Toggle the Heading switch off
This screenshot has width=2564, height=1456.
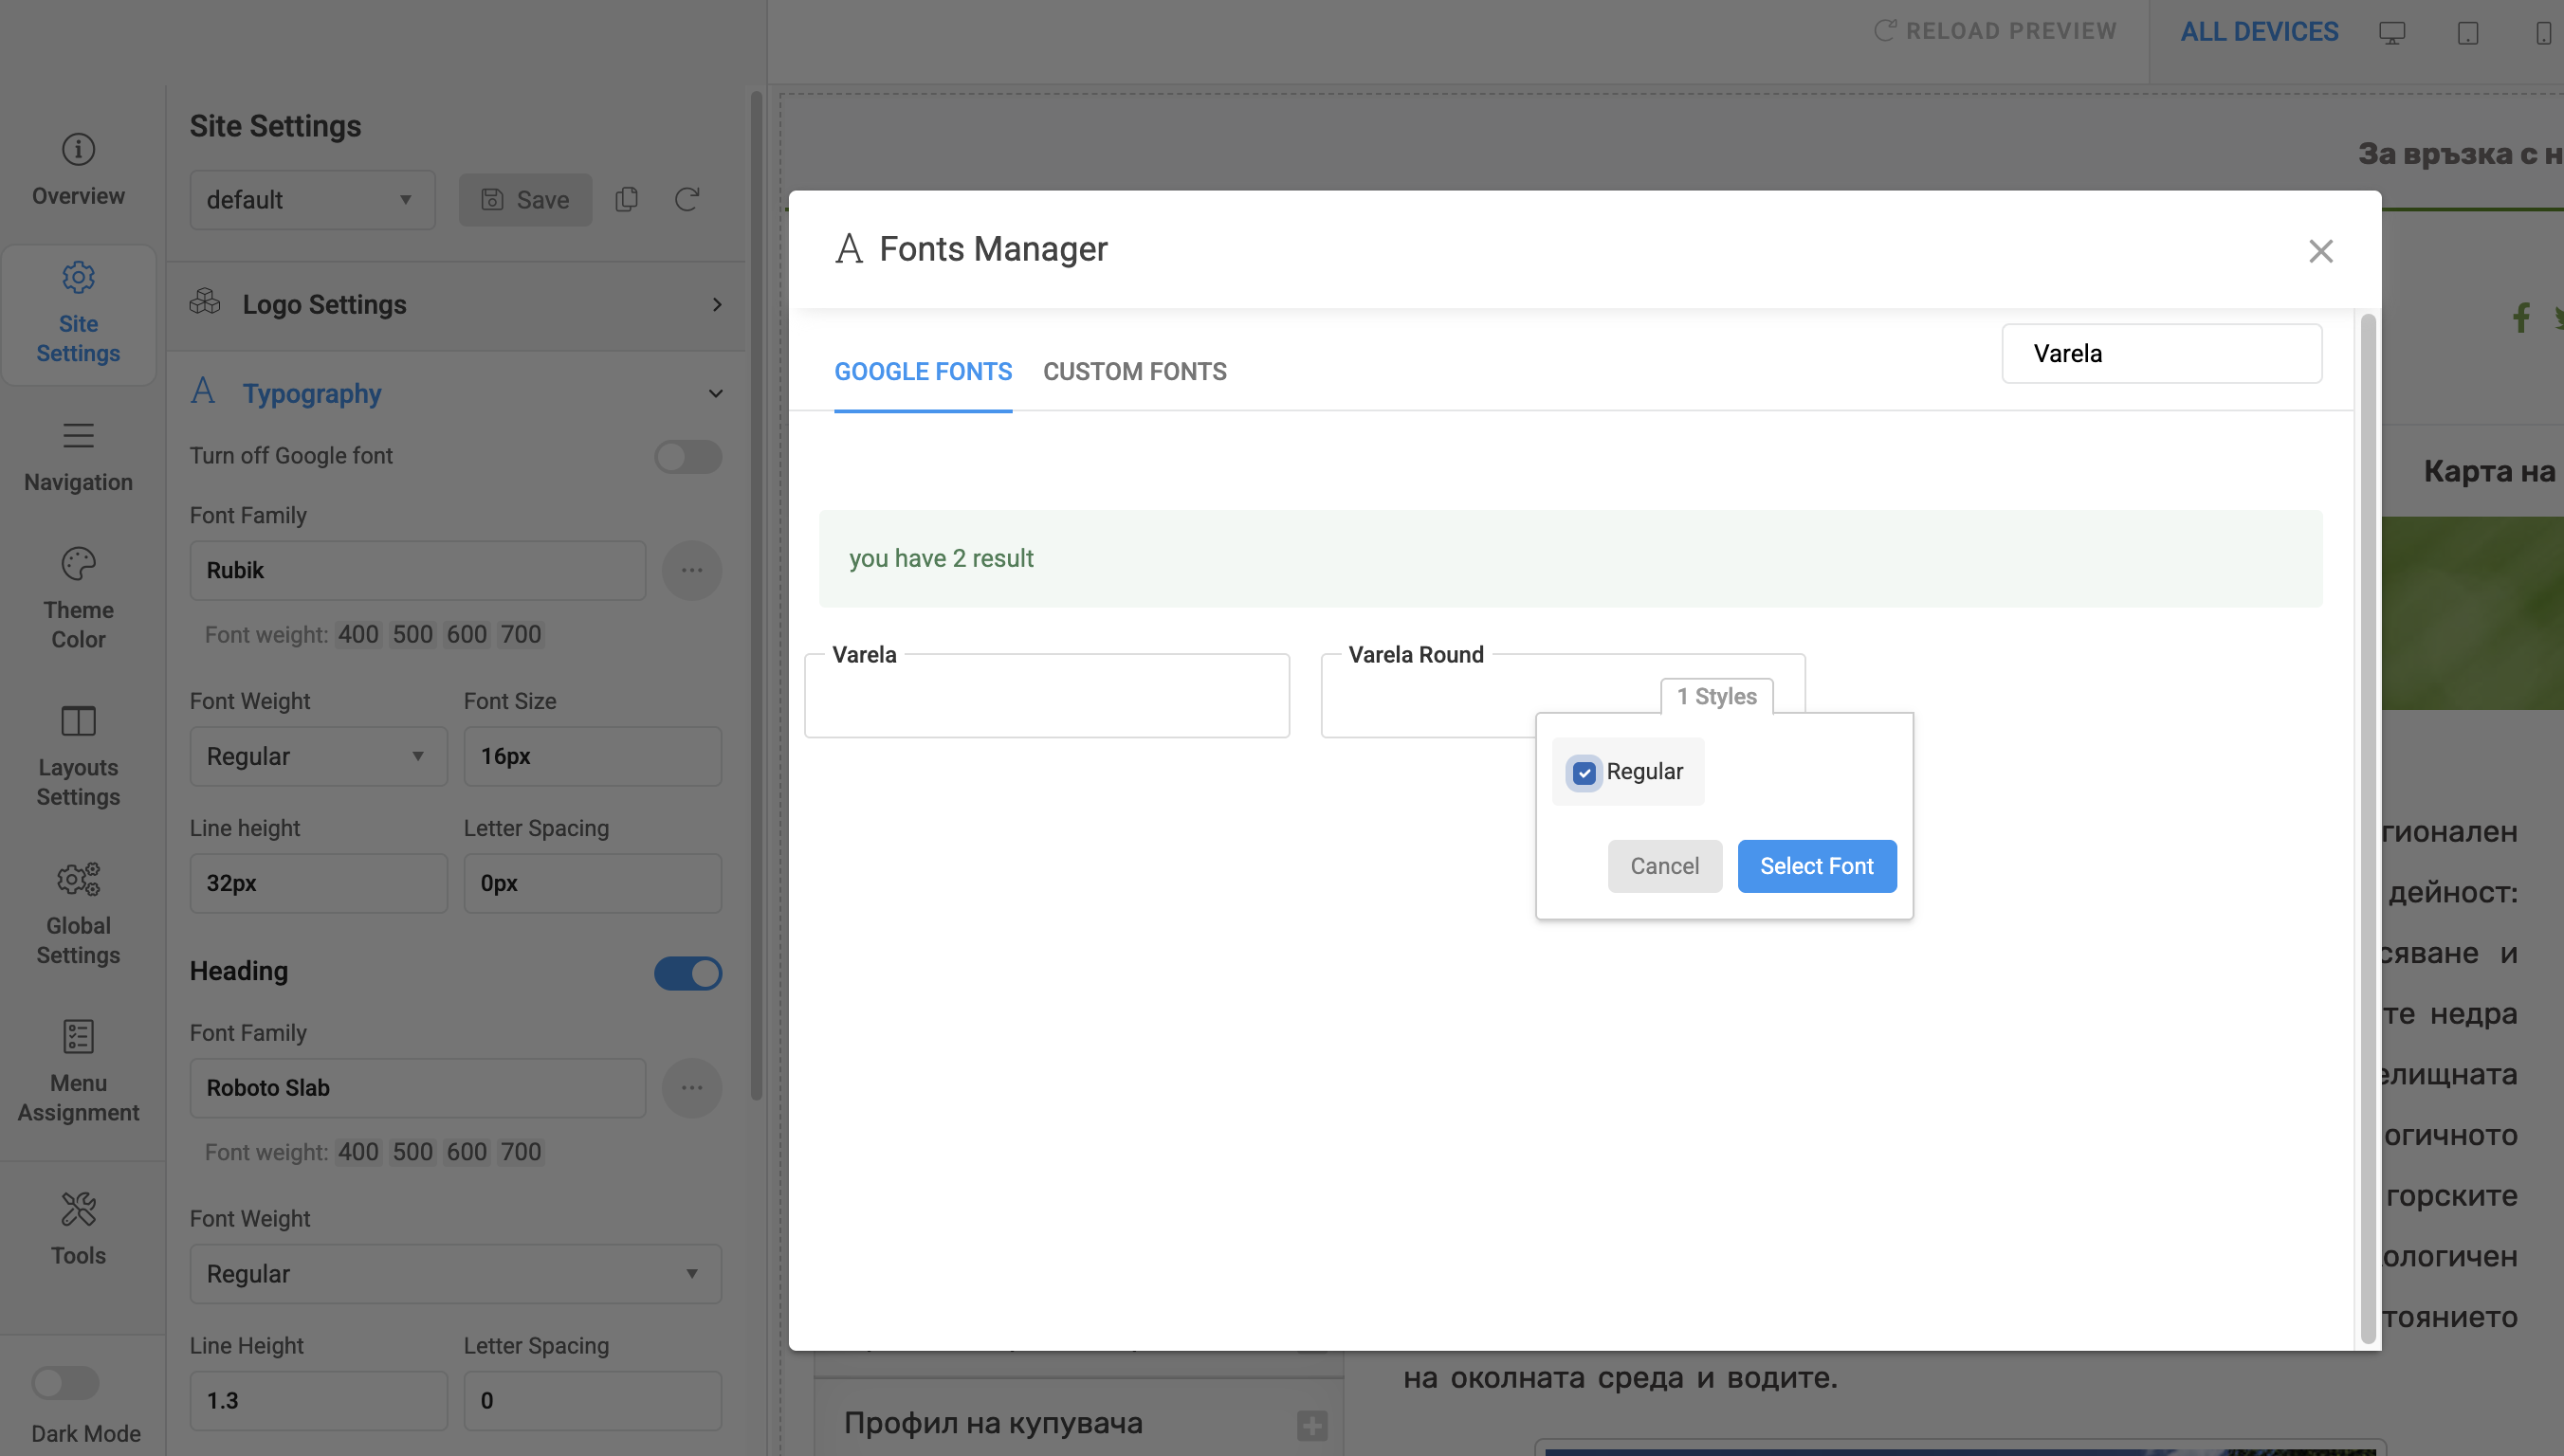pos(688,973)
